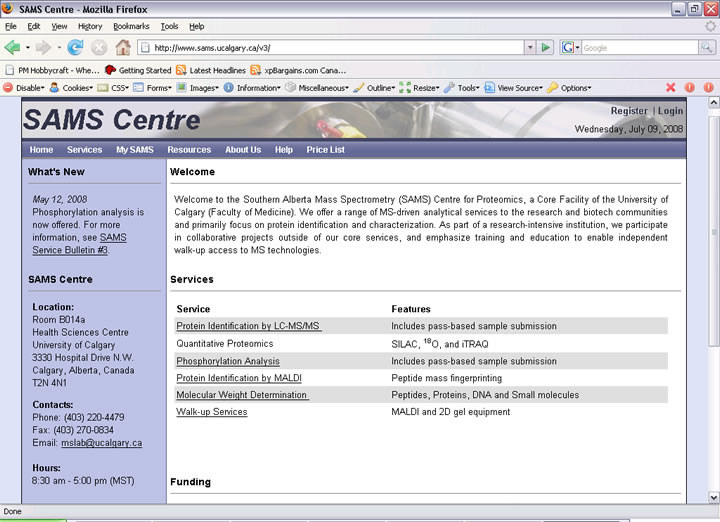Expand the address bar history dropdown
Screen dimensions: 720x522
click(x=530, y=47)
